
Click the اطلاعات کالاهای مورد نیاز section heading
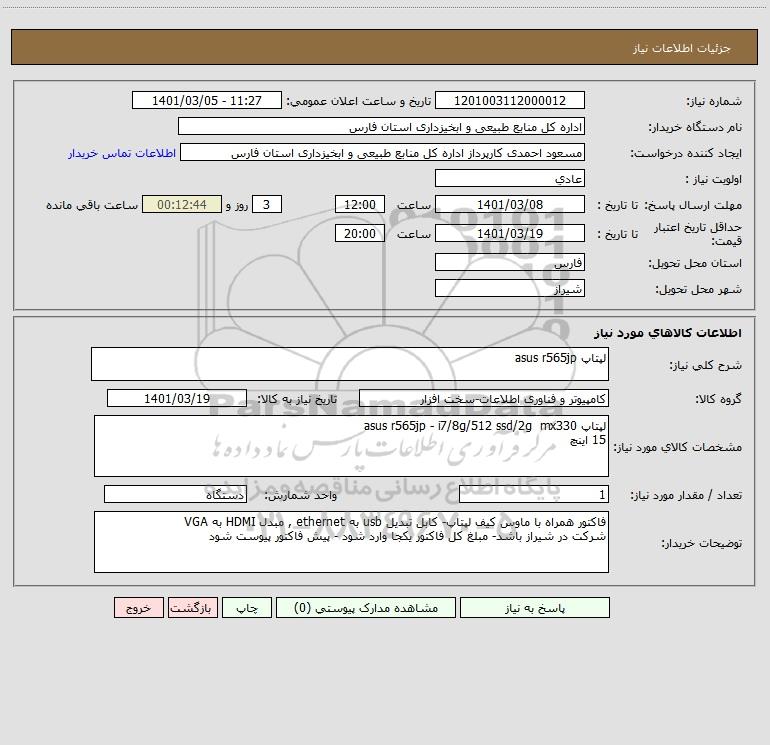coord(668,333)
